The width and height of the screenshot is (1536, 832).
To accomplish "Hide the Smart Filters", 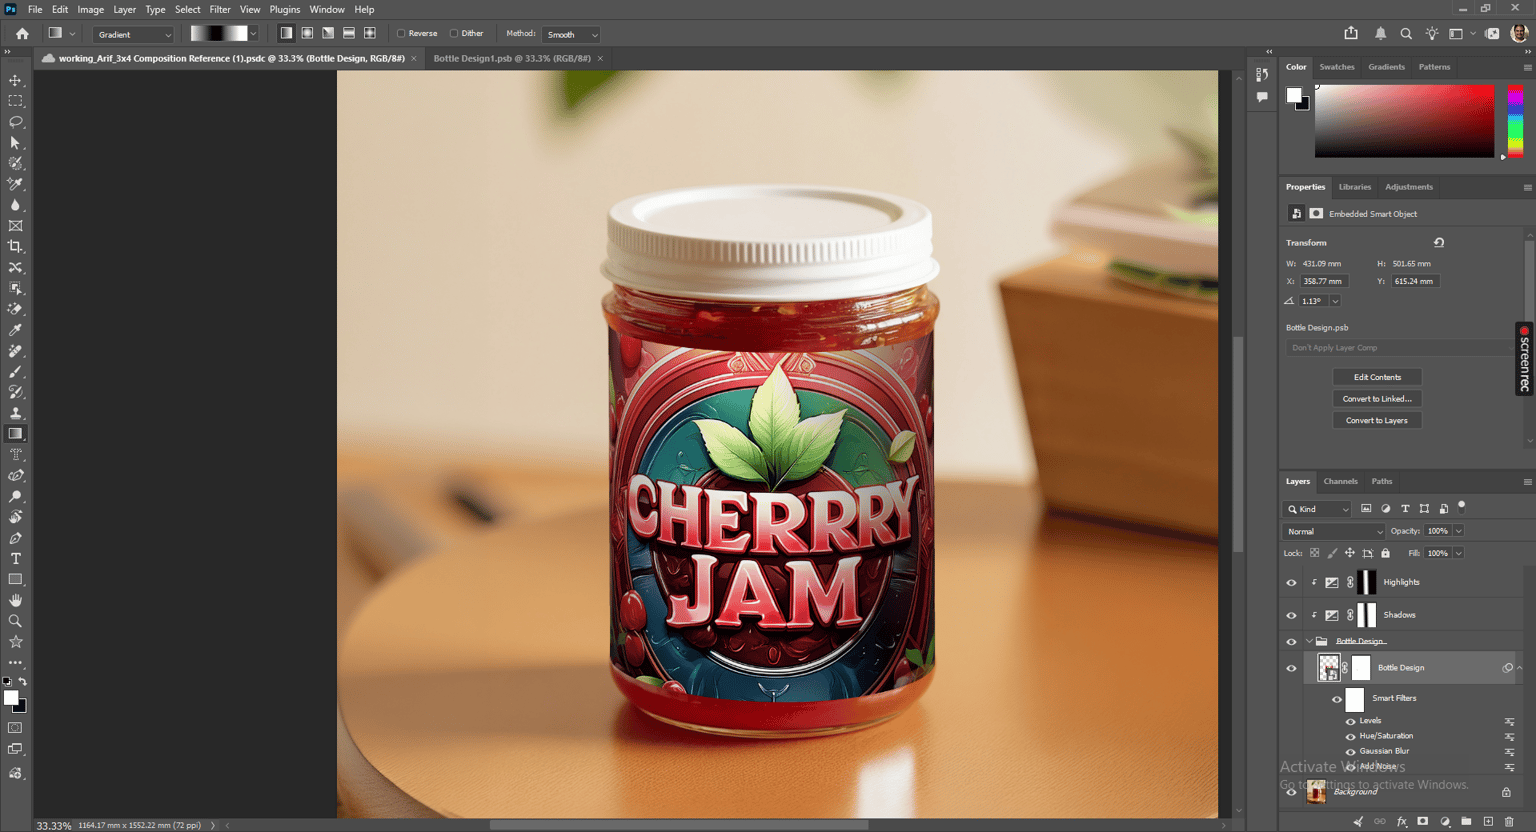I will pyautogui.click(x=1337, y=699).
